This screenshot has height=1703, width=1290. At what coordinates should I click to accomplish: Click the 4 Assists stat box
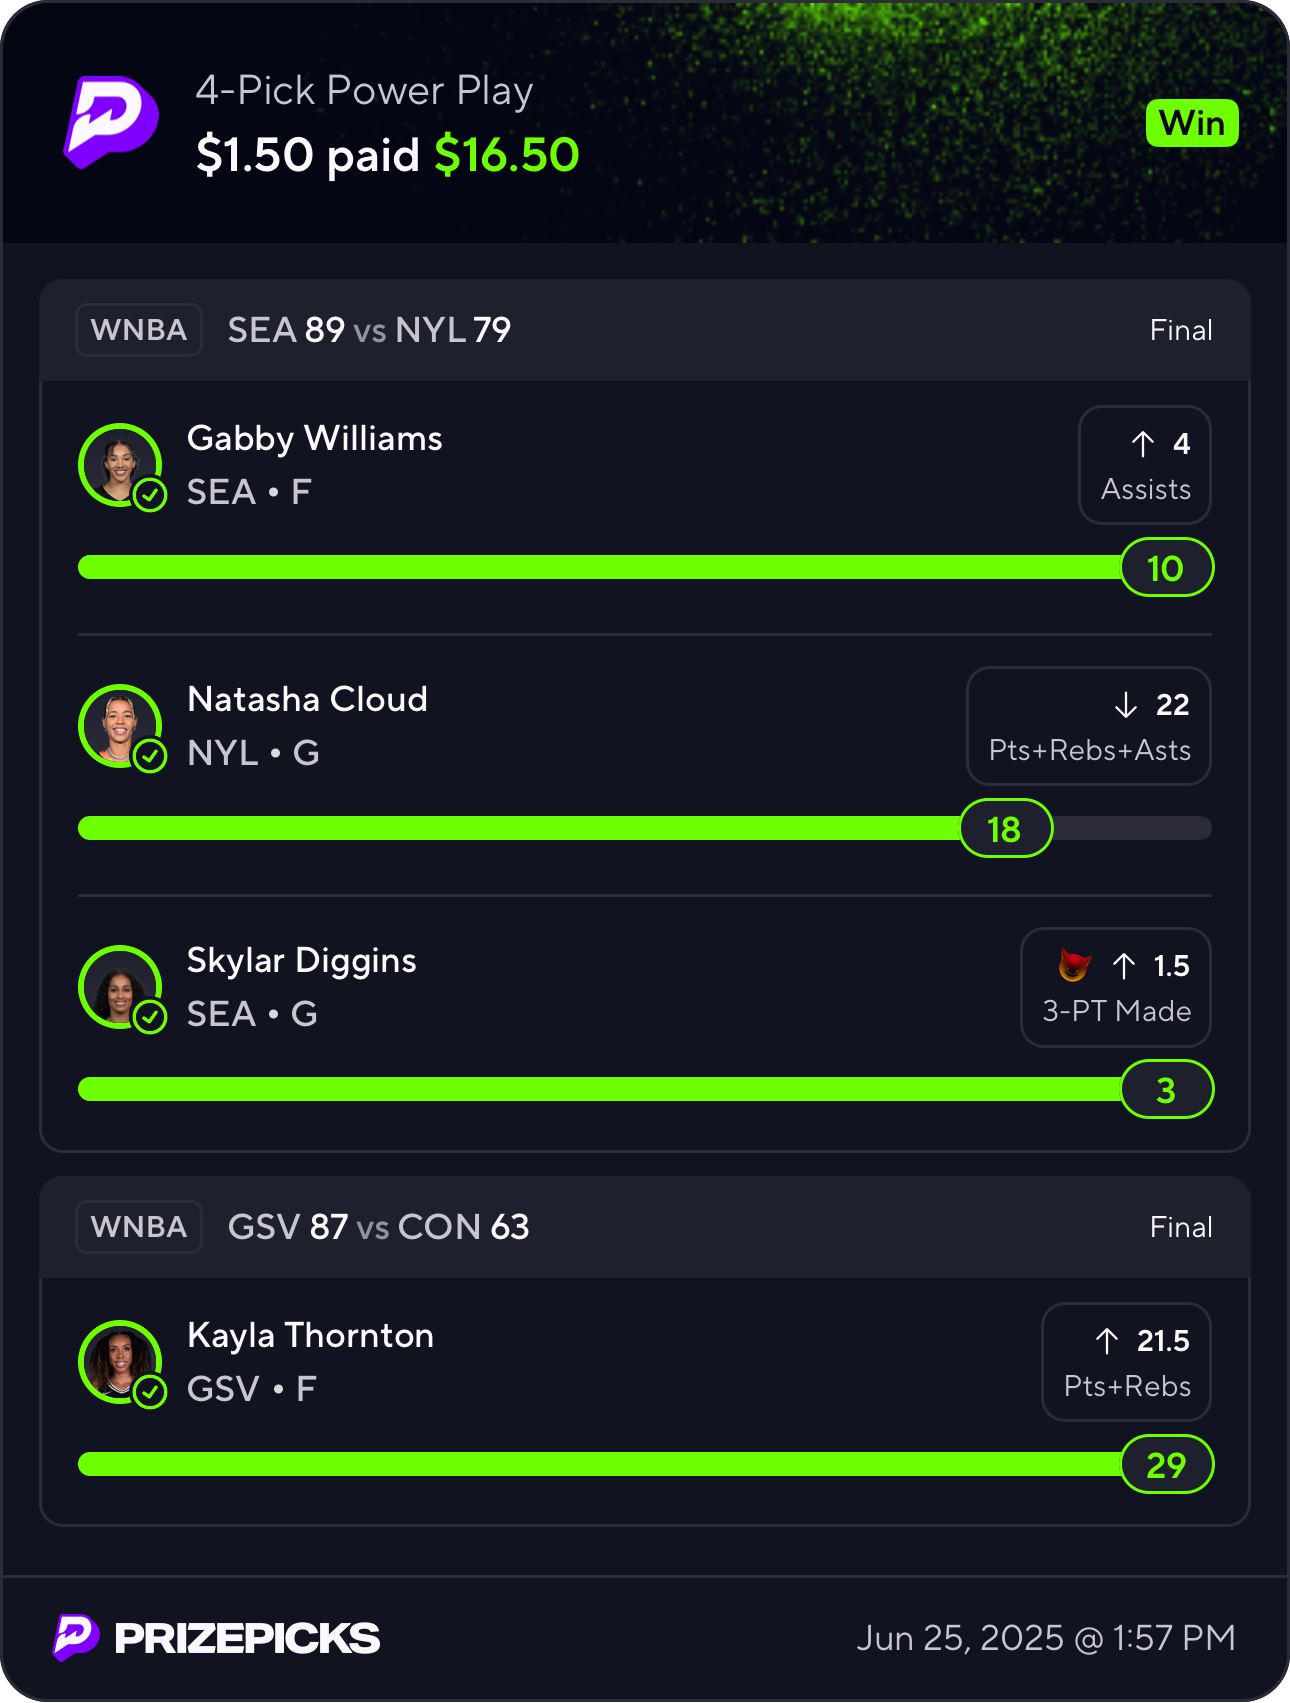1145,465
